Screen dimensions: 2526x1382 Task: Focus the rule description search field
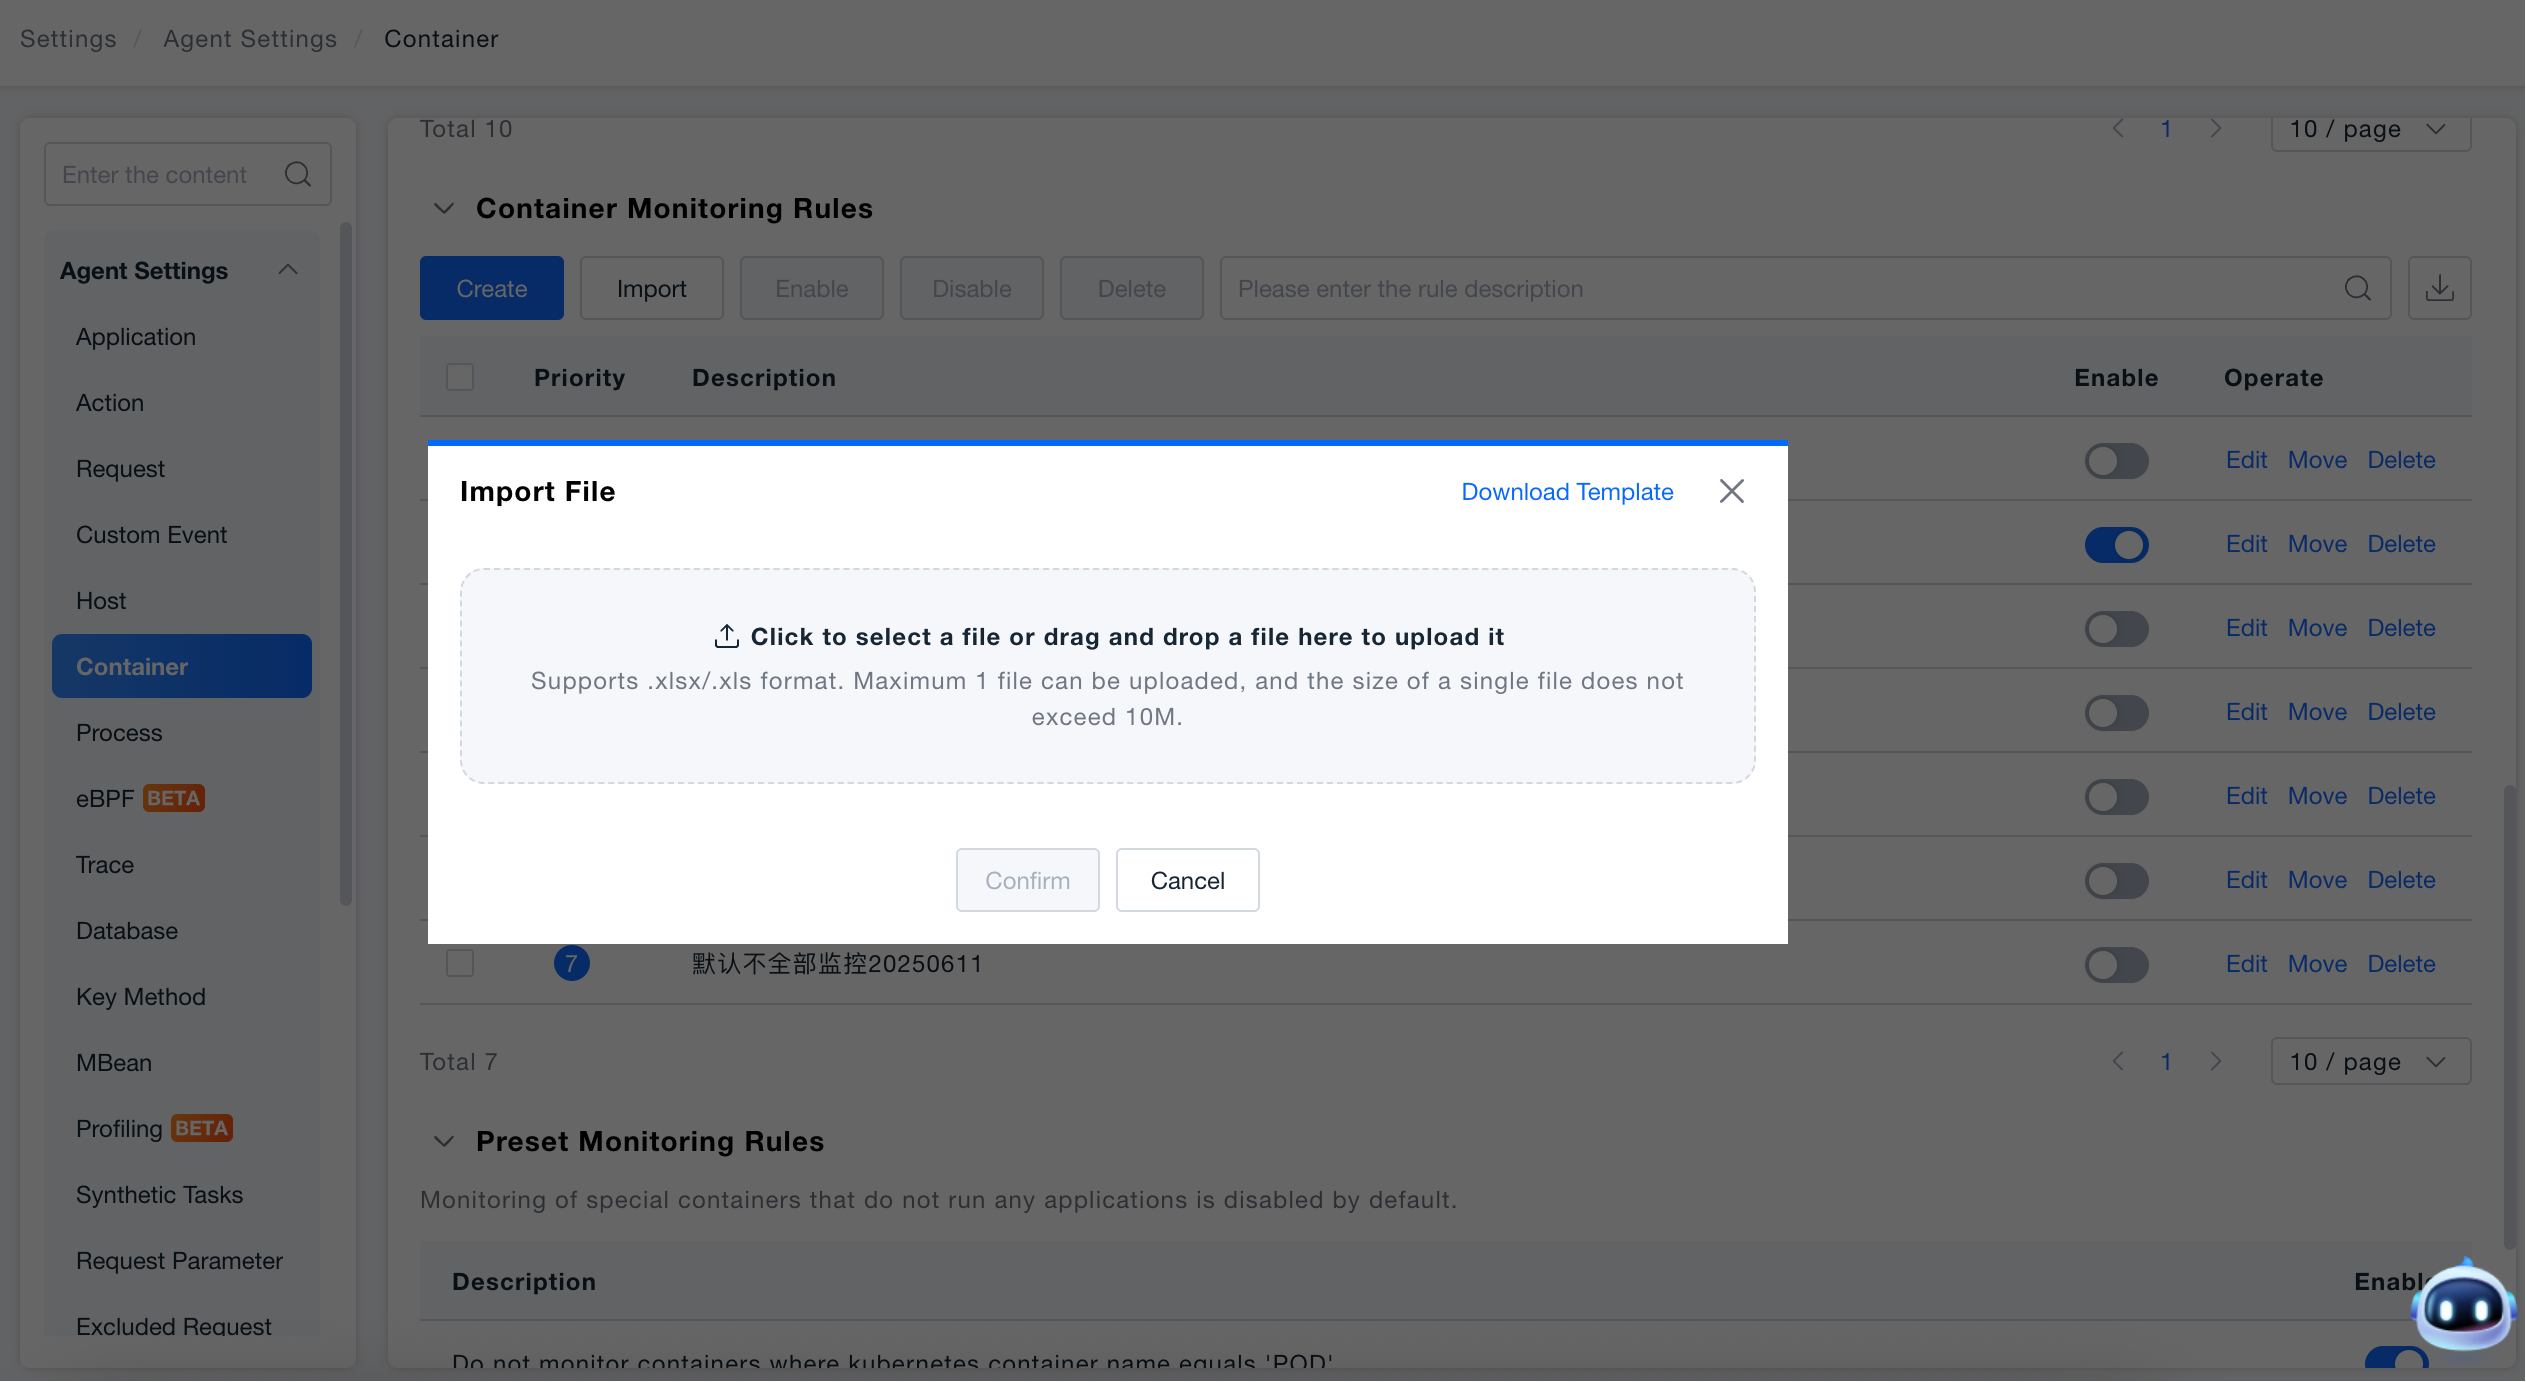point(1805,288)
